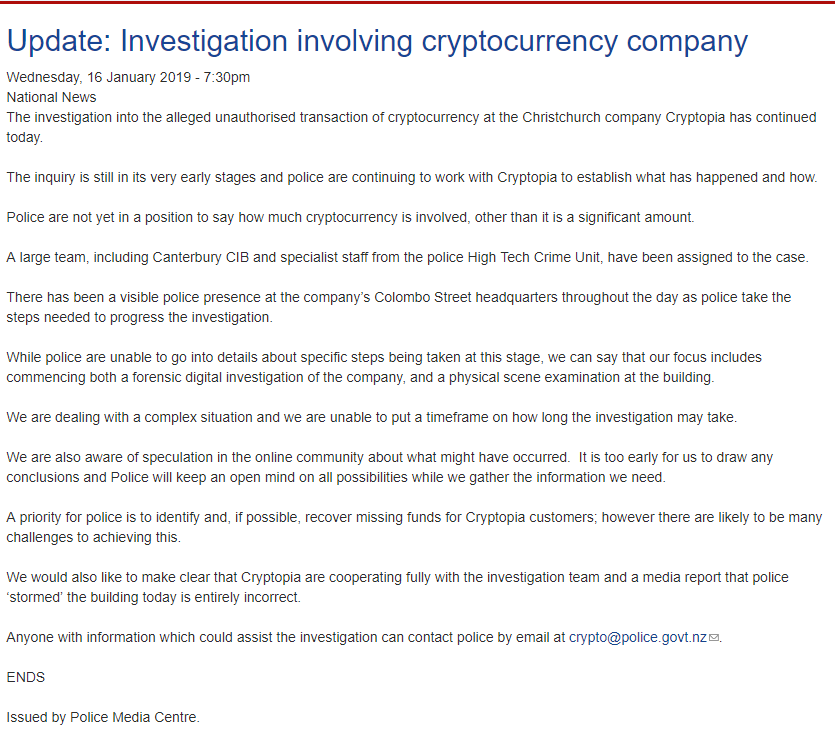Select the "National News" category label
The image size is (835, 735).
pos(51,97)
